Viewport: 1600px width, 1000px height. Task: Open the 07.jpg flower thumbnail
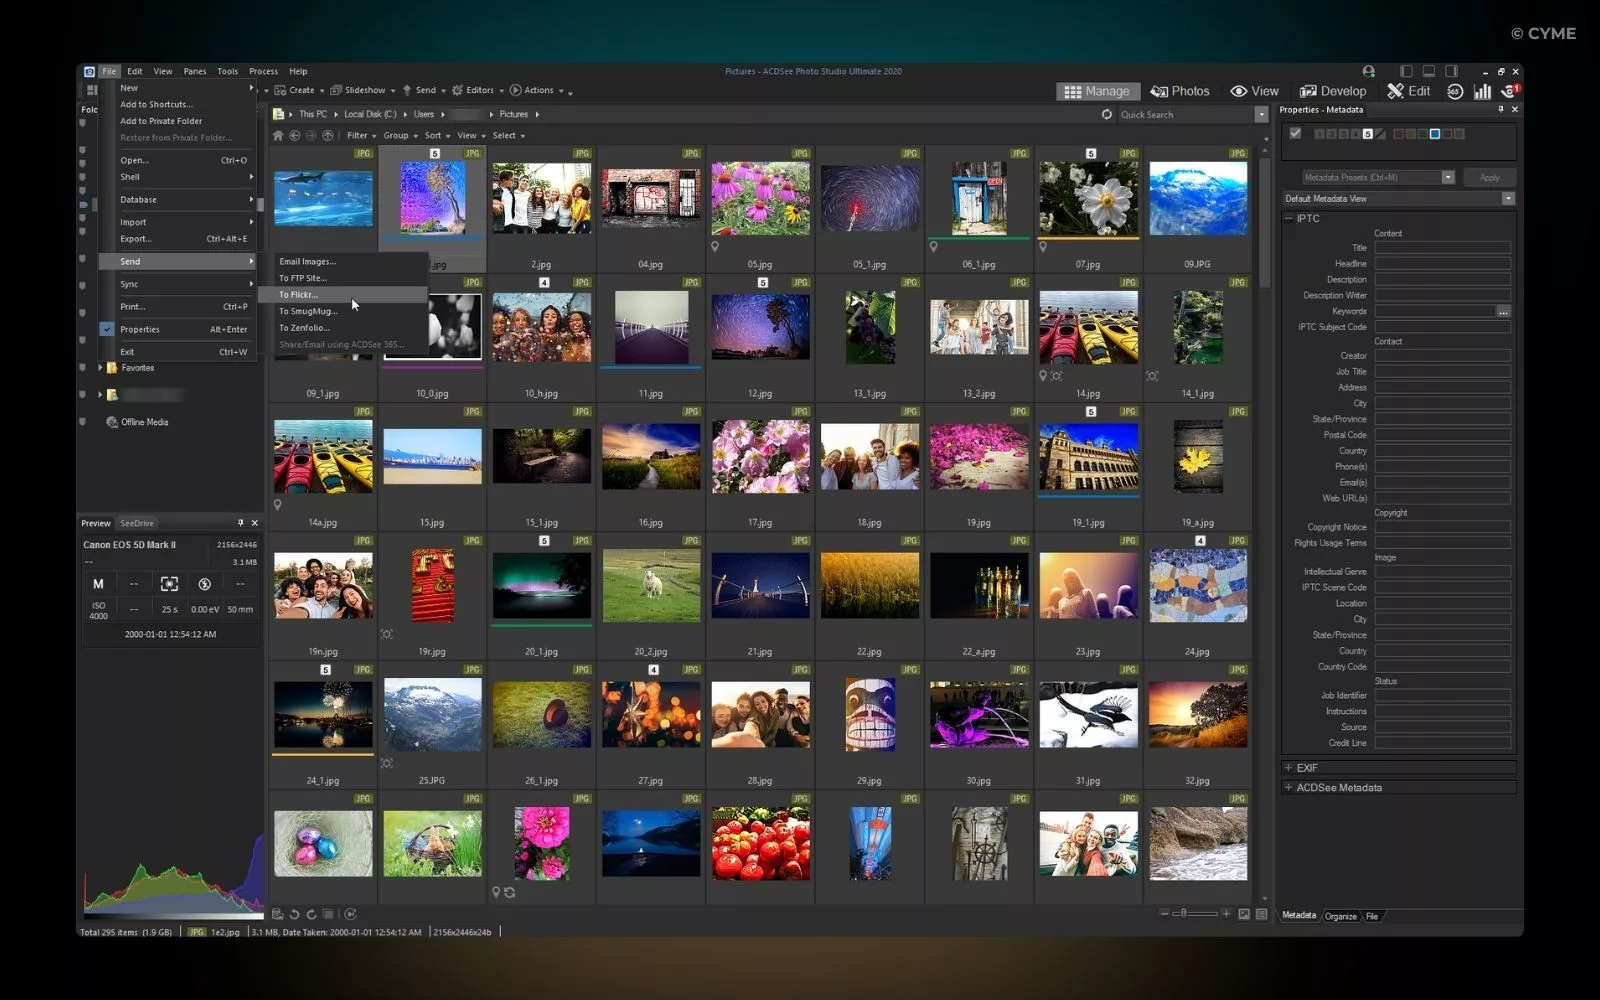1088,198
